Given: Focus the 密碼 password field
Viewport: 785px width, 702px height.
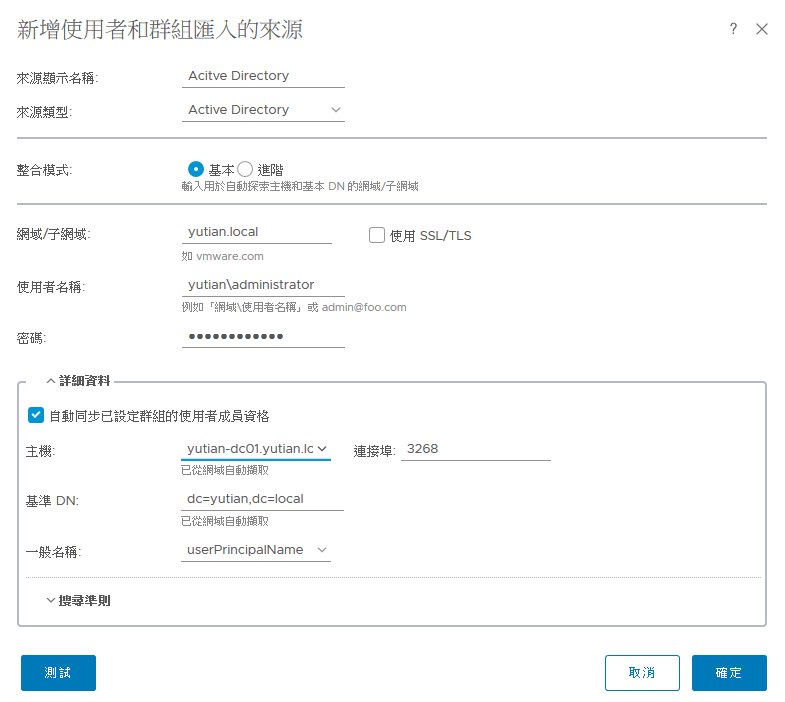Looking at the screenshot, I should pyautogui.click(x=263, y=336).
